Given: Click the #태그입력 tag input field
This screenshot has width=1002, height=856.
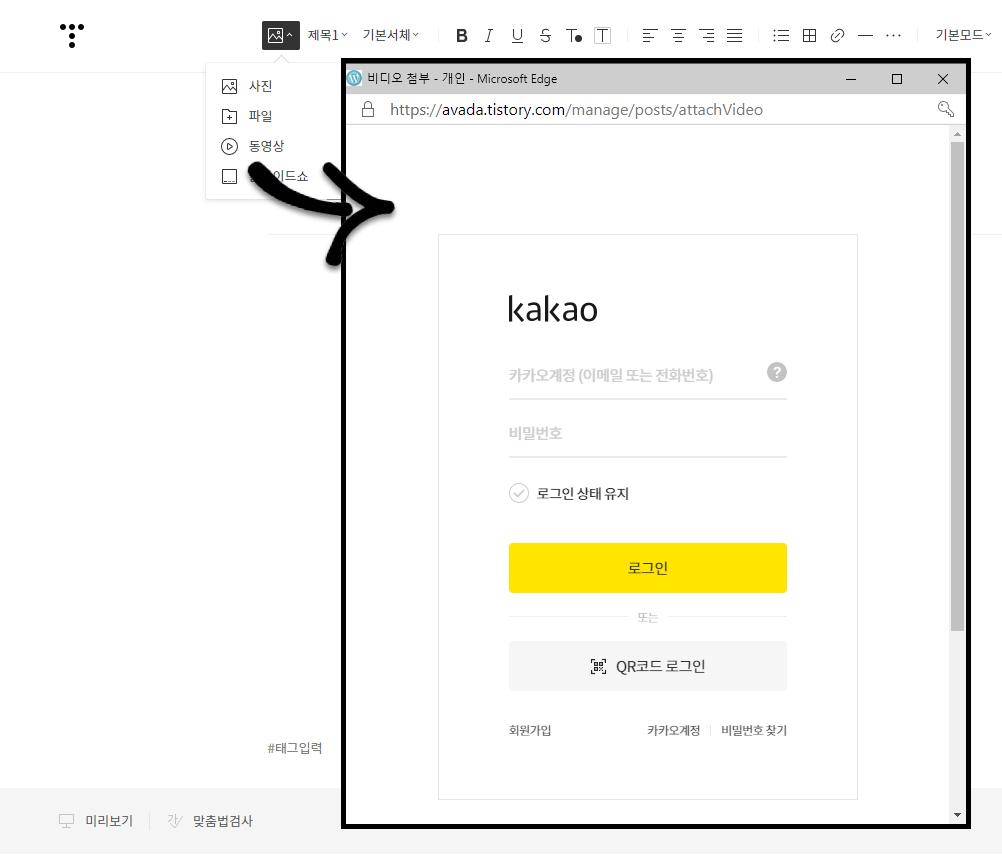Looking at the screenshot, I should 295,748.
